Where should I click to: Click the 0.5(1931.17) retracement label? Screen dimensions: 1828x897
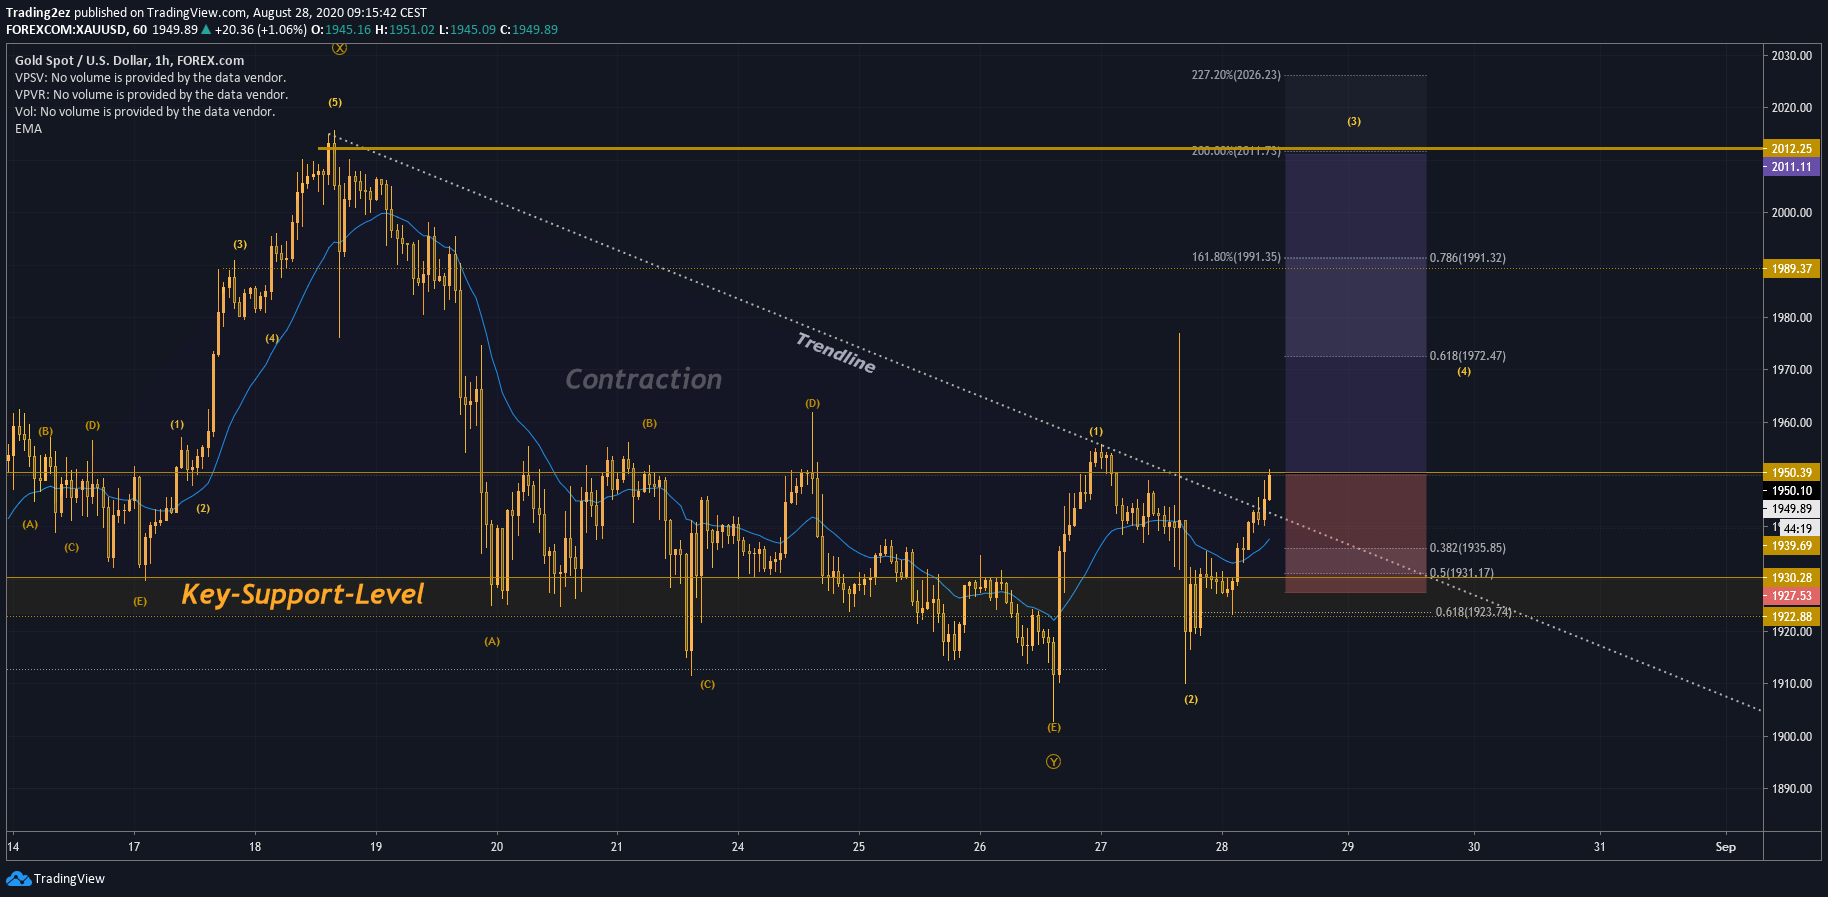tap(1461, 573)
